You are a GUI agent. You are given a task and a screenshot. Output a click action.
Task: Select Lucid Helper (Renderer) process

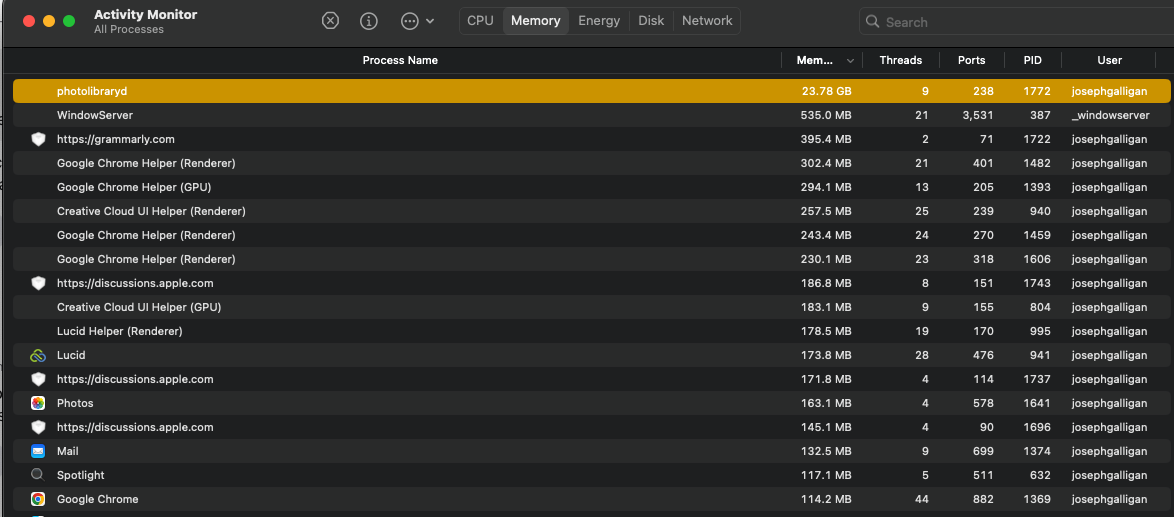(120, 331)
